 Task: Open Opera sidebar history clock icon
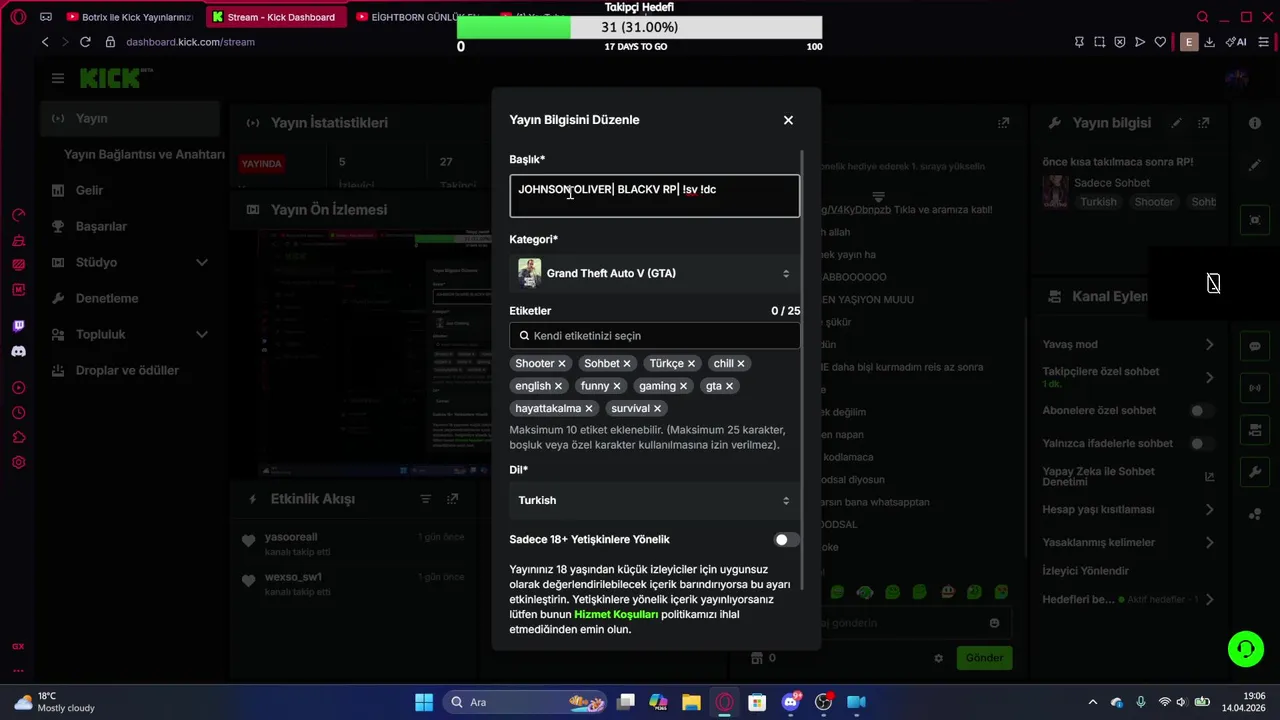click(18, 412)
